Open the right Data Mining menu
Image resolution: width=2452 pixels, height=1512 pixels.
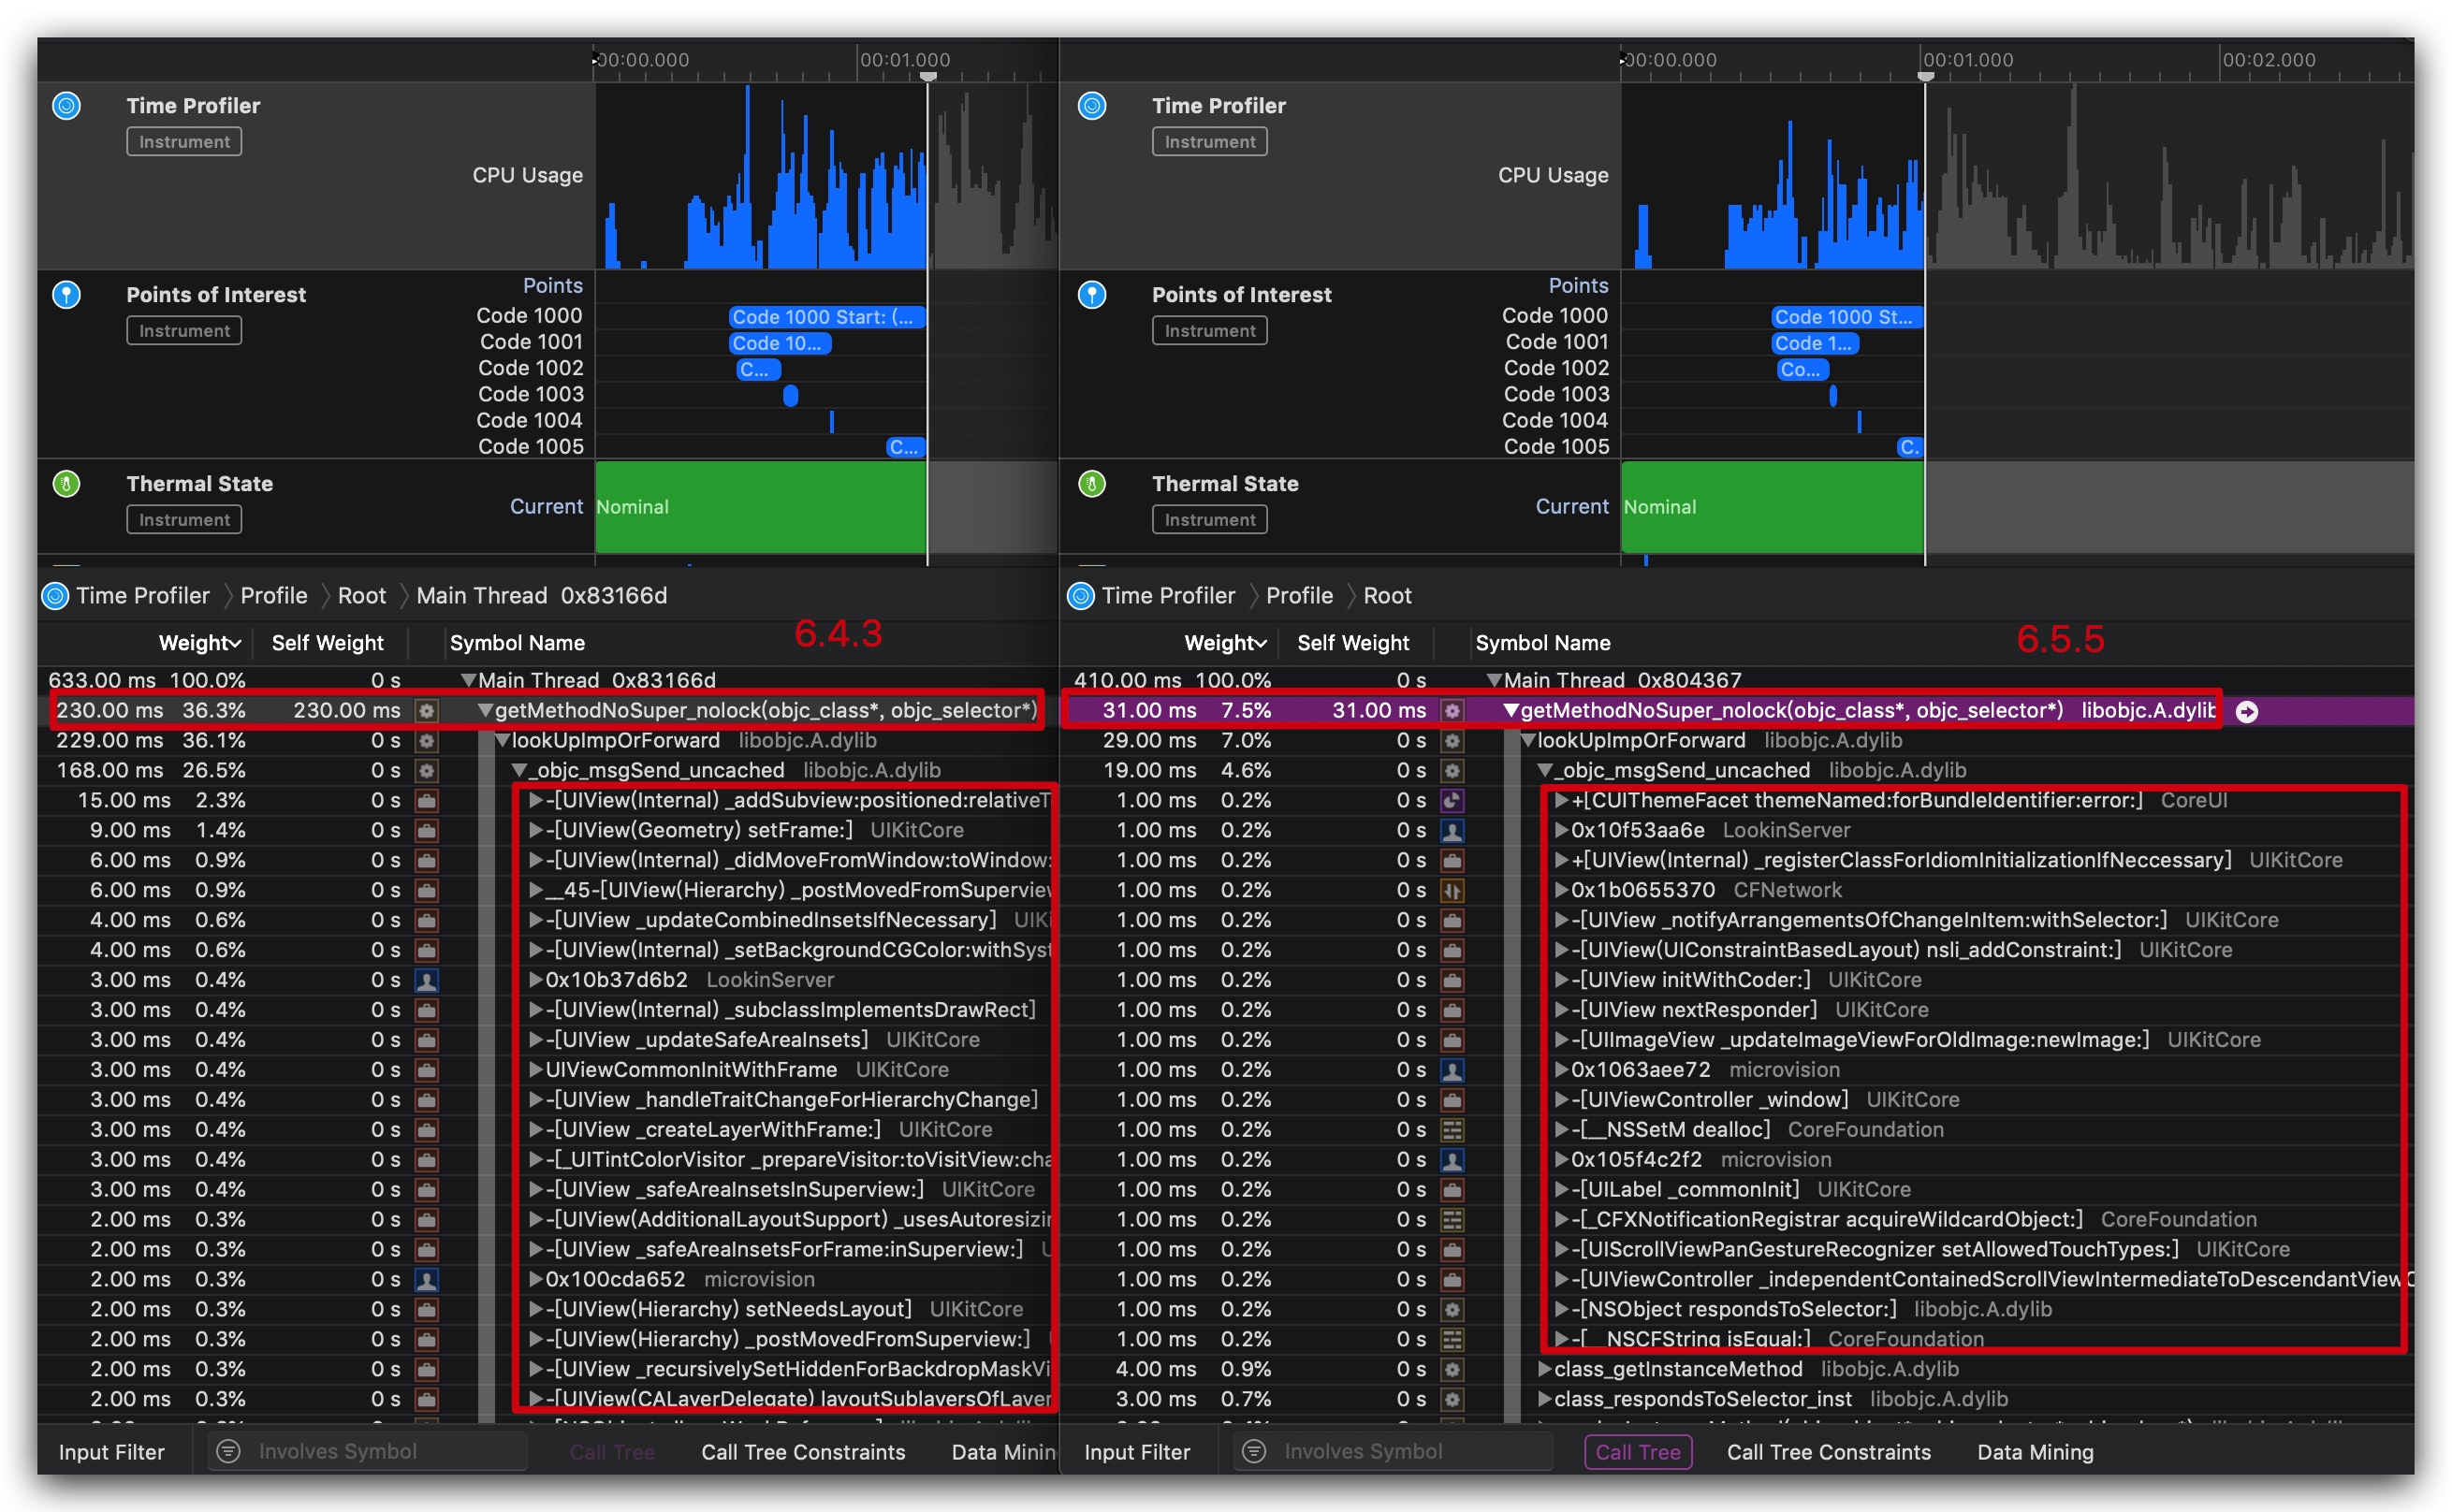pos(2034,1451)
